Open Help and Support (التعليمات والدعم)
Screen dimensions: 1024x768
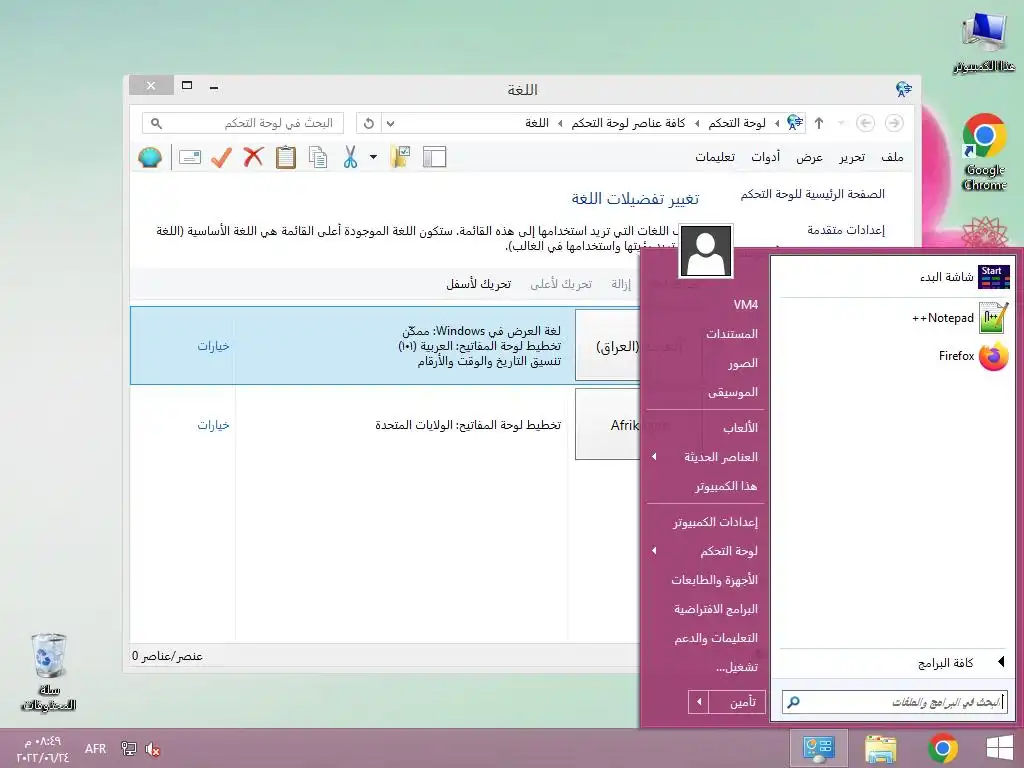(x=716, y=638)
